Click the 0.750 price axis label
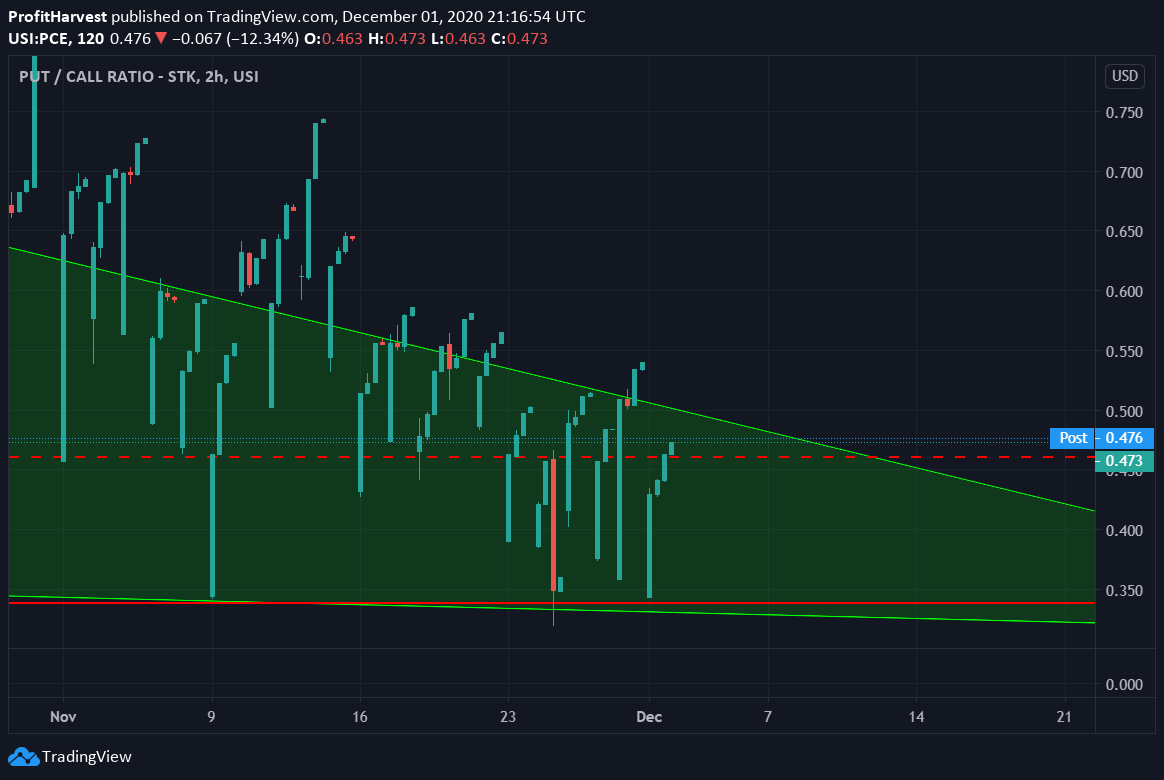This screenshot has width=1164, height=780. [1124, 112]
